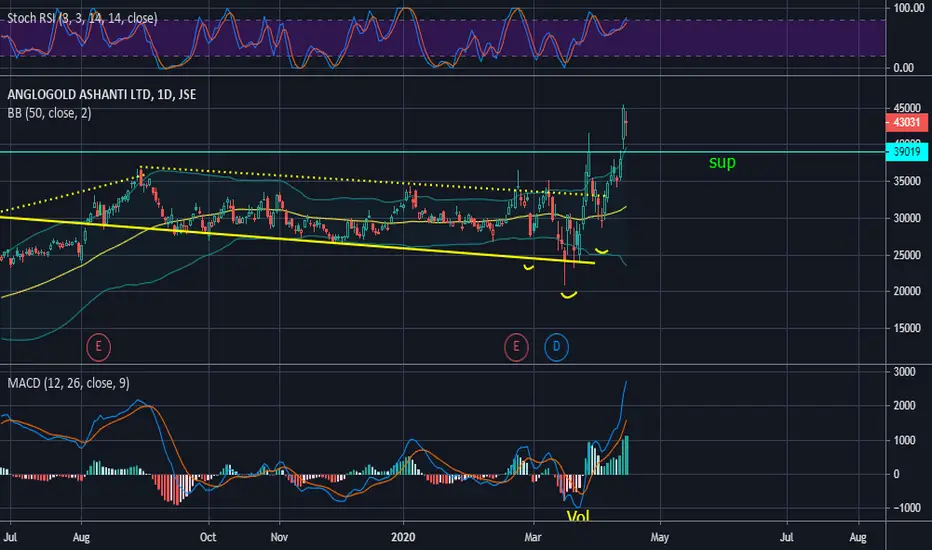
Task: Select the Stoch RSI indicator label
Action: pos(82,18)
